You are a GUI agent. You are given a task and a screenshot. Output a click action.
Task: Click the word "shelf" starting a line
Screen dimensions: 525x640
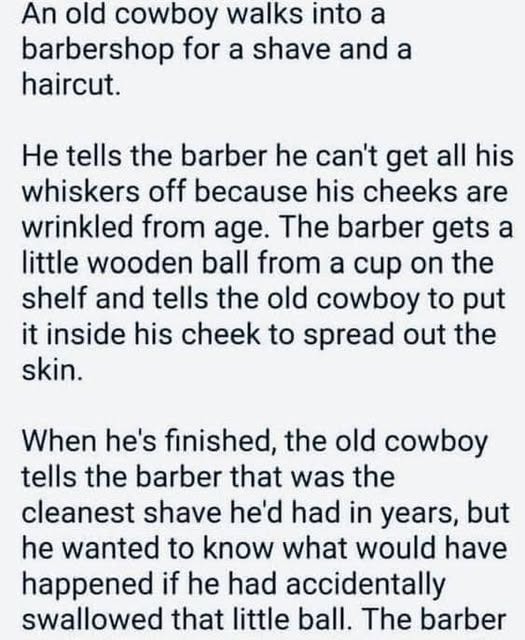54,298
